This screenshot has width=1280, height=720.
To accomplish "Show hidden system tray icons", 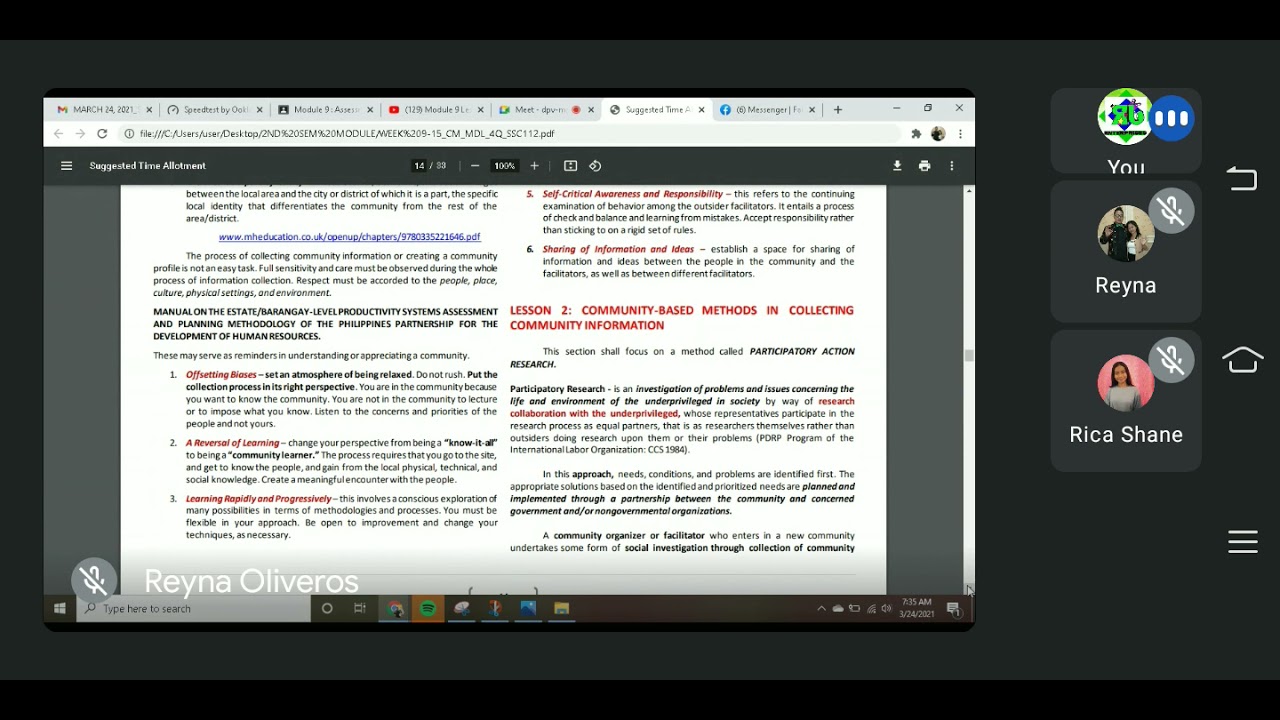I will click(822, 608).
